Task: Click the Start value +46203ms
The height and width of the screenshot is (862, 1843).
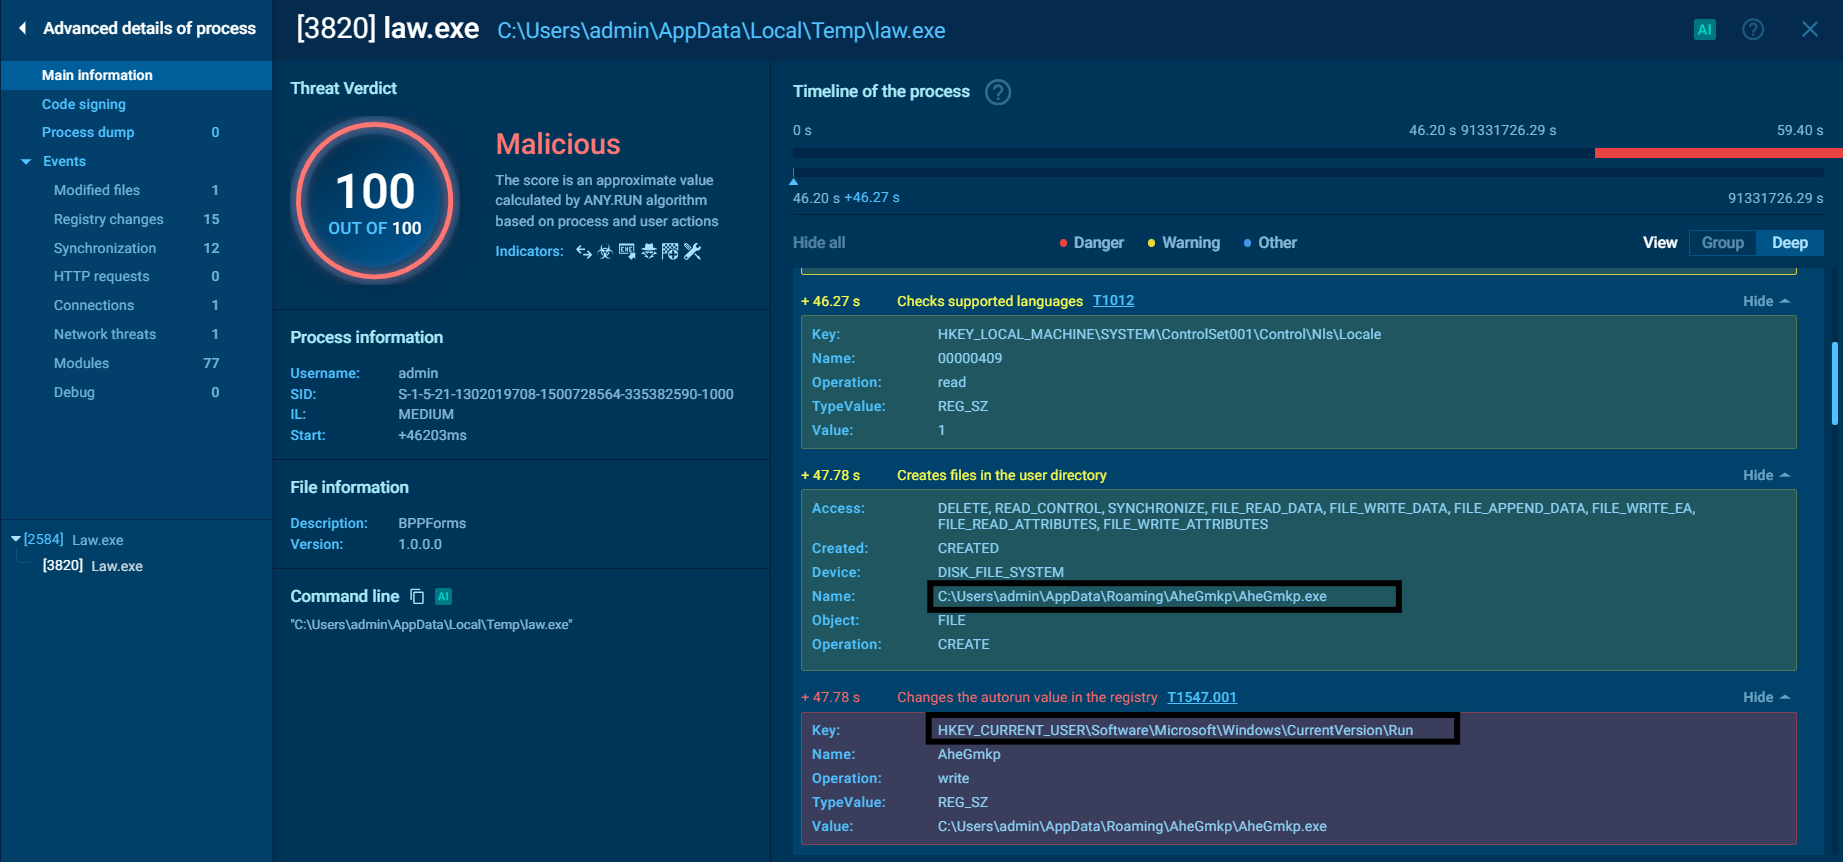Action: [x=432, y=435]
